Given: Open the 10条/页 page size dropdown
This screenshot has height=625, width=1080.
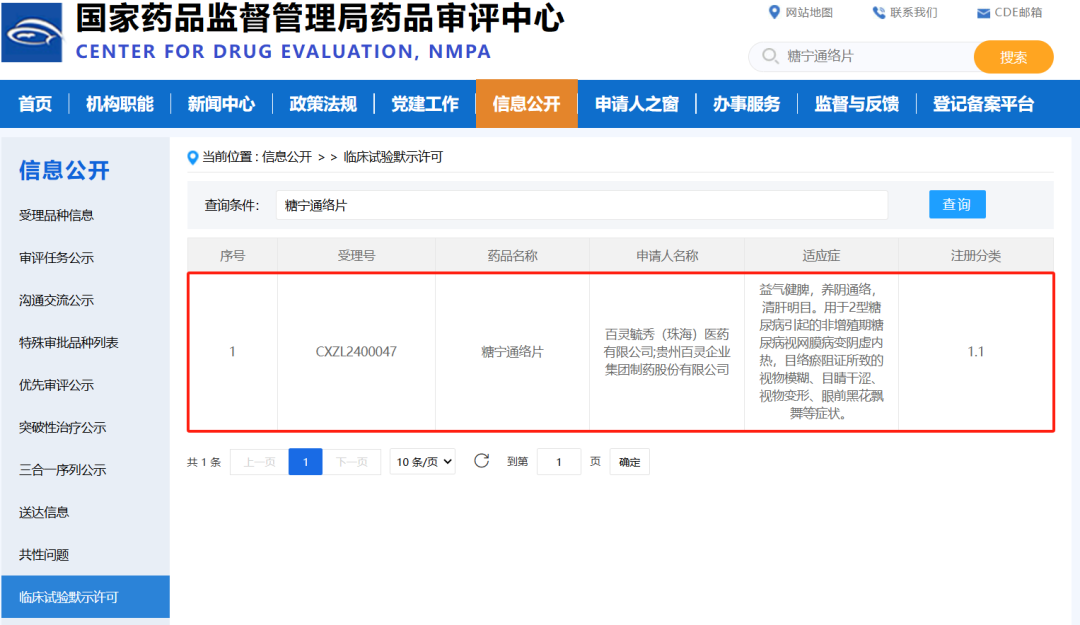Looking at the screenshot, I should pyautogui.click(x=422, y=461).
